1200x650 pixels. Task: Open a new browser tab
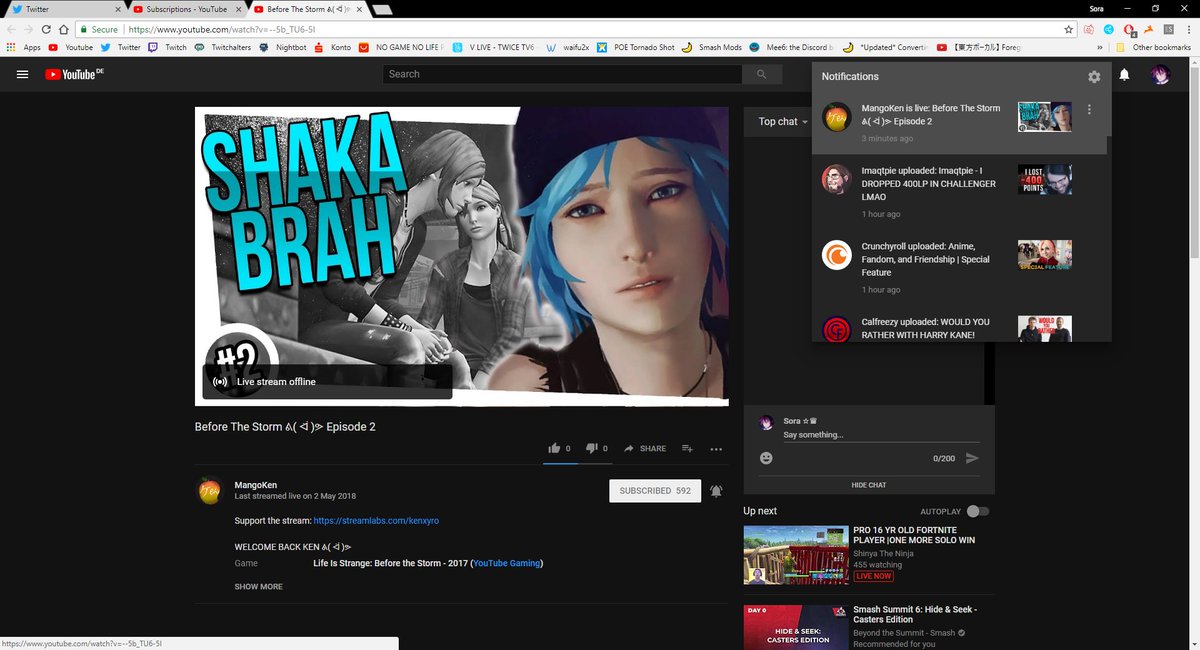[383, 9]
